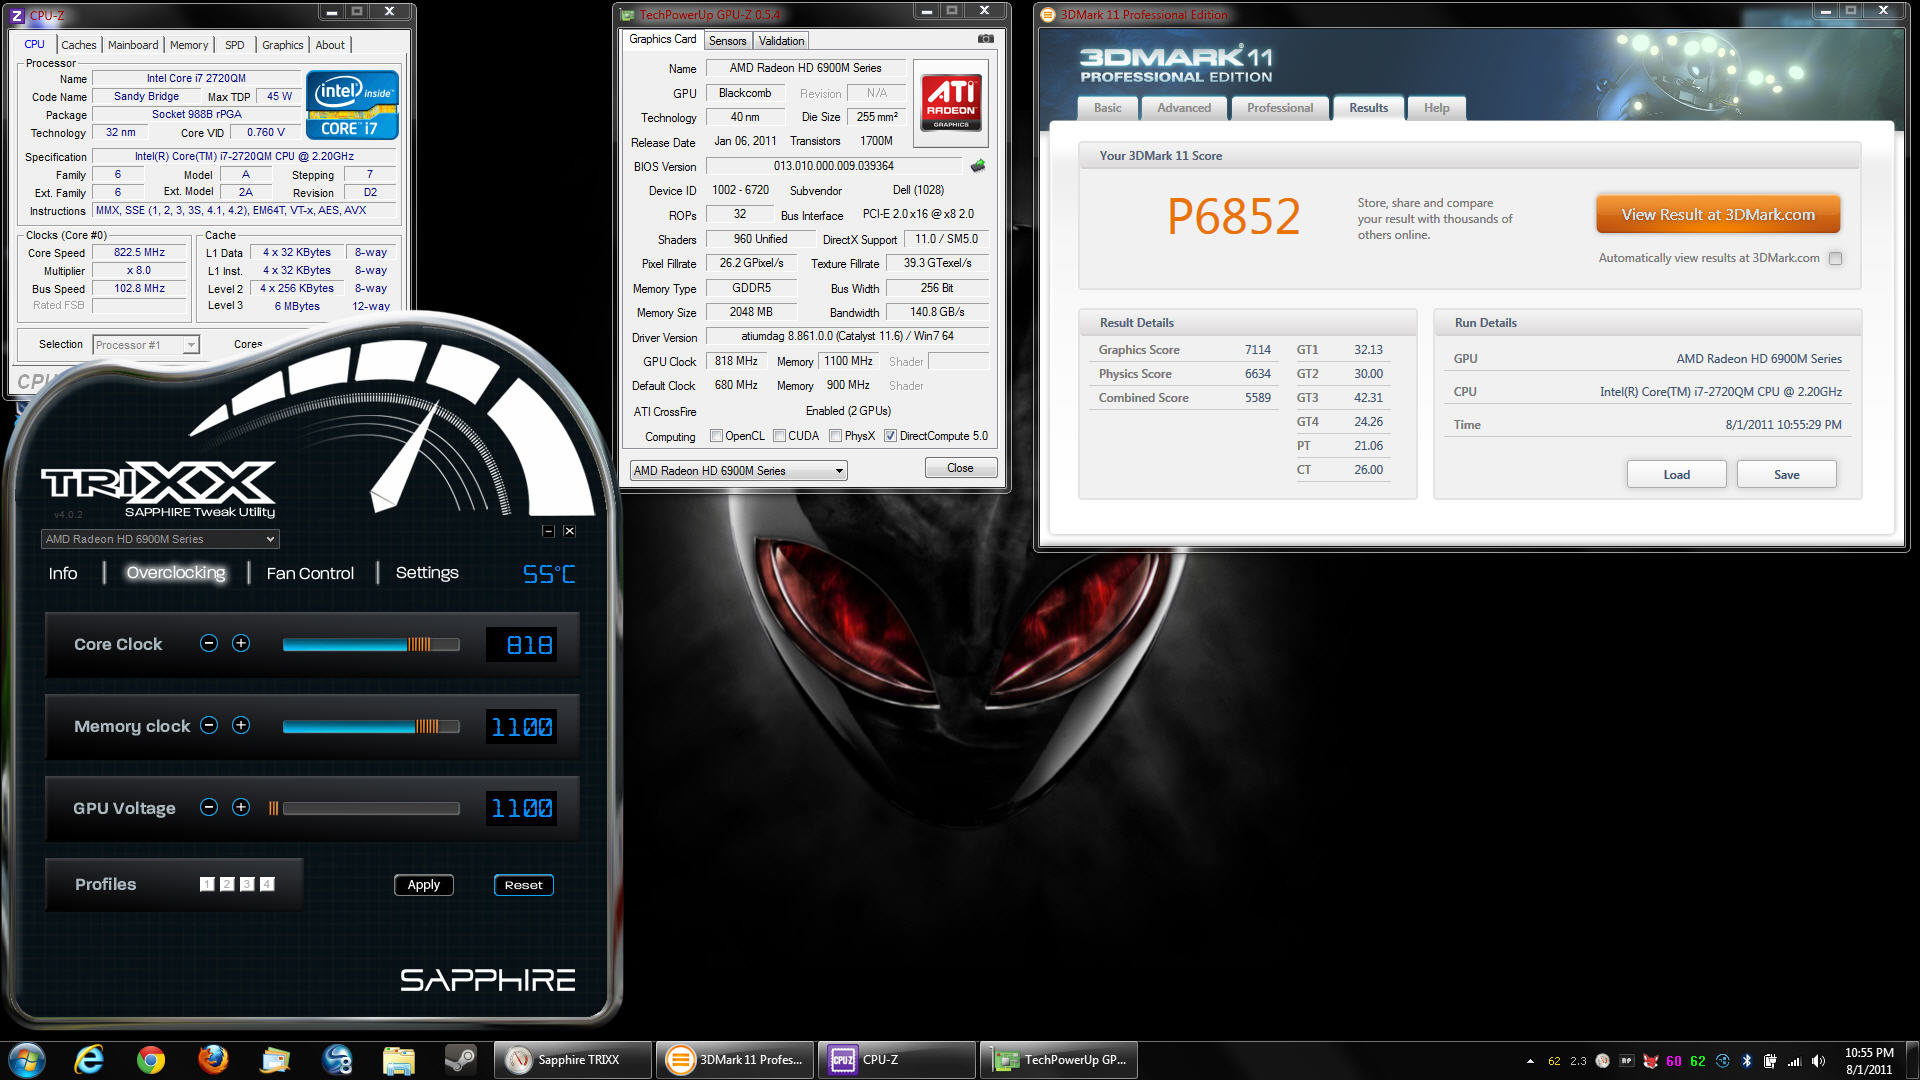Increase GPU Voltage with plus button
The height and width of the screenshot is (1080, 1920).
pos(241,807)
